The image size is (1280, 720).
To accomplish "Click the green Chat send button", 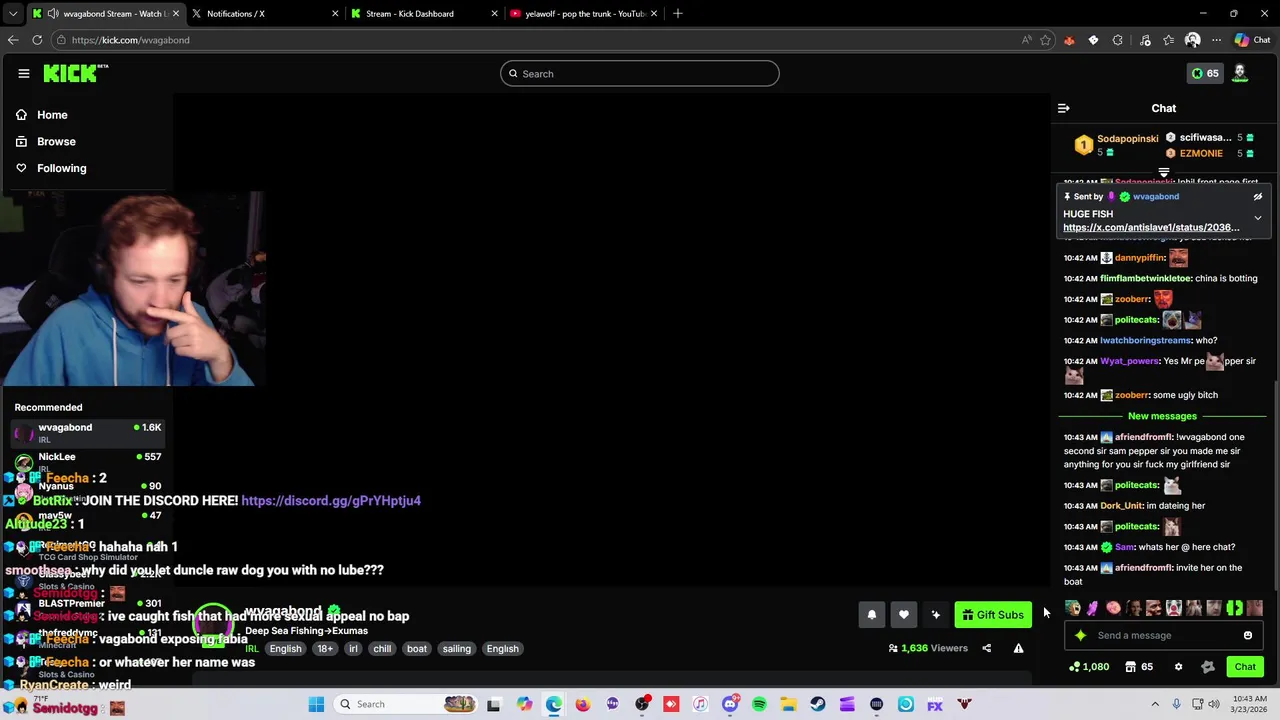I will [x=1245, y=667].
